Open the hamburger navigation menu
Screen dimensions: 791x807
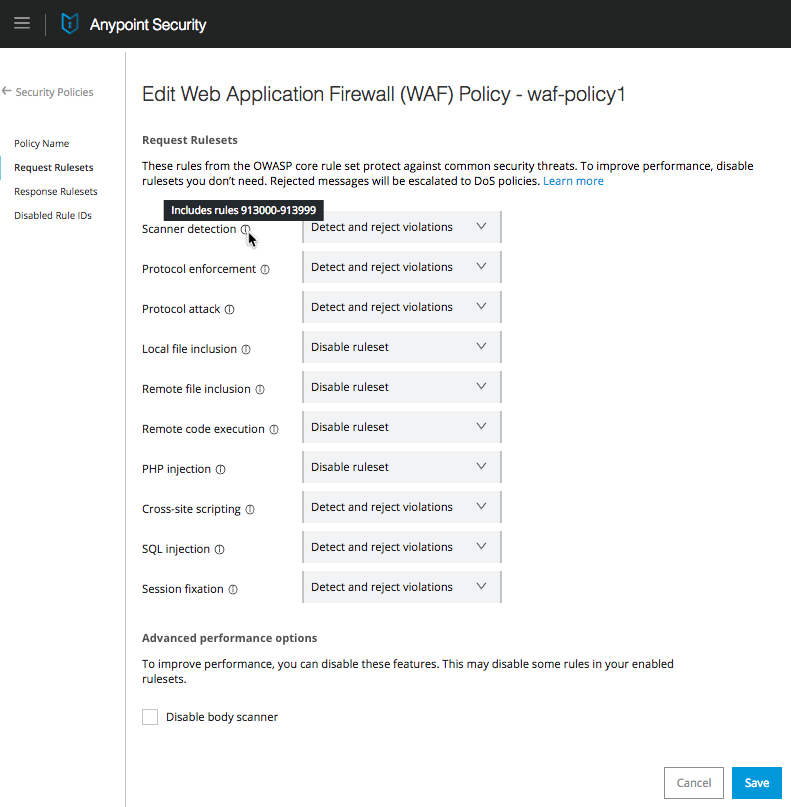click(22, 23)
